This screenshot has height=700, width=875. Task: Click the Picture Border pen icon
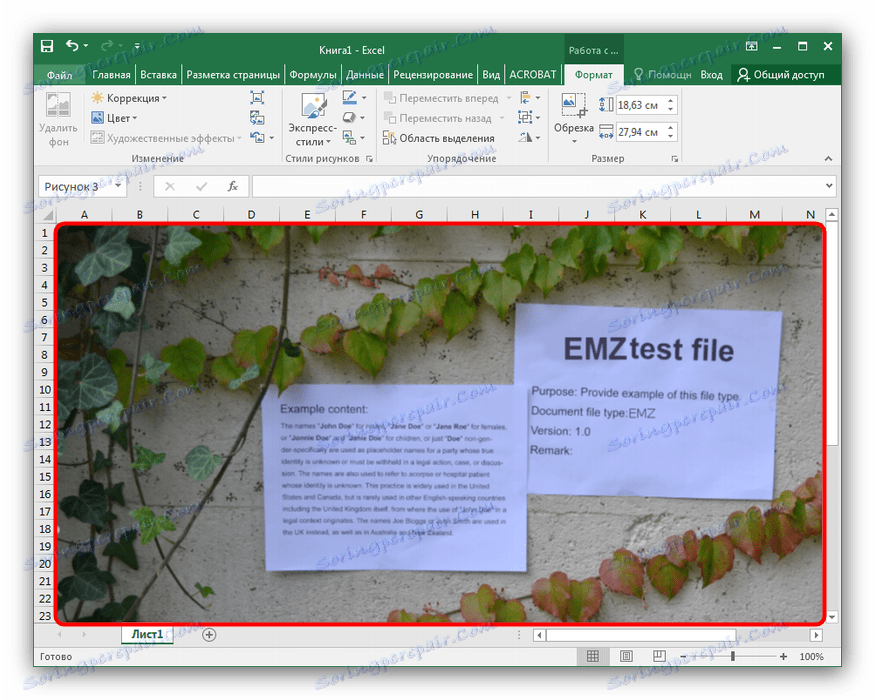pos(349,98)
